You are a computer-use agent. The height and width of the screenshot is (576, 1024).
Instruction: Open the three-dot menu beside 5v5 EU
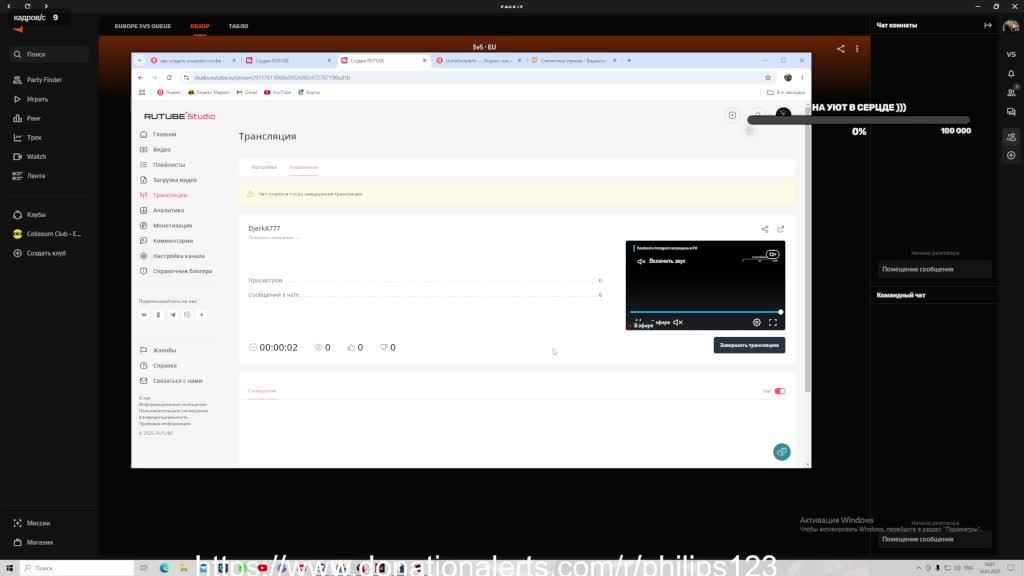tap(857, 48)
